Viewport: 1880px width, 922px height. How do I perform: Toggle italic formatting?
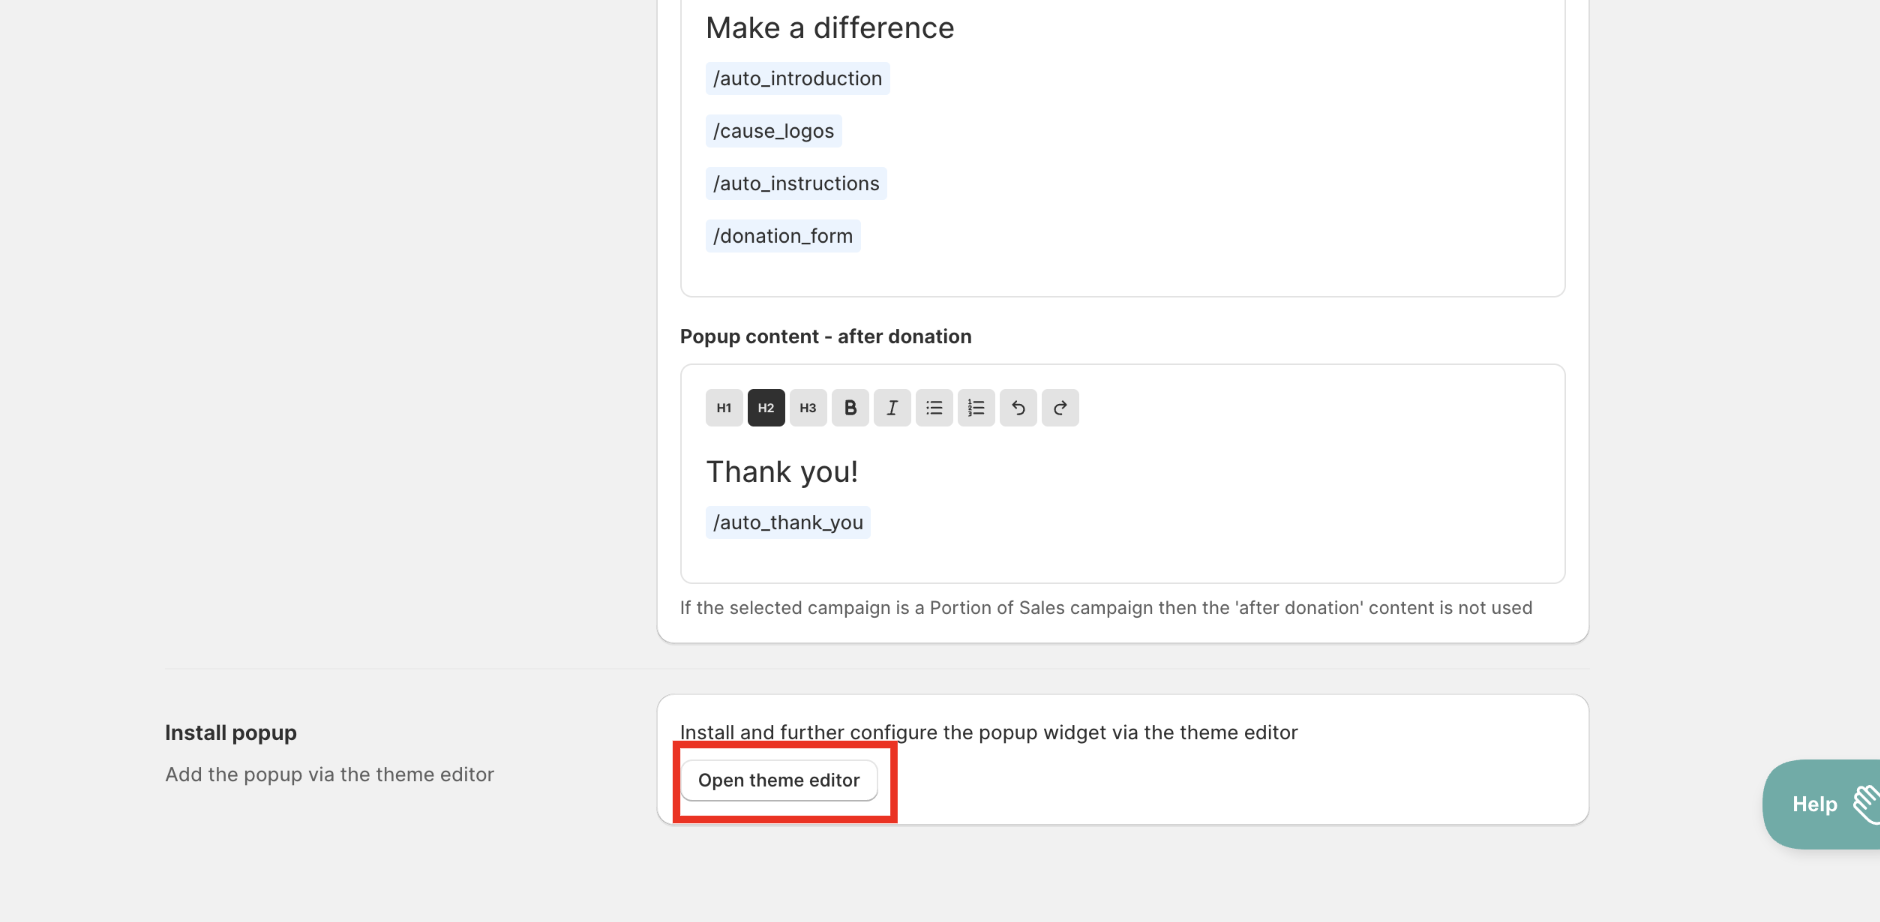pos(892,408)
